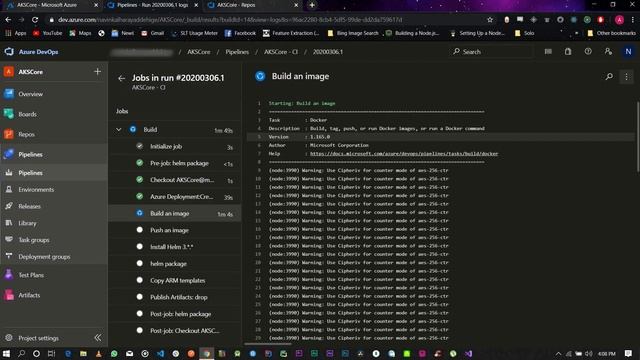Collapse the sidebar with double chevron
Screen dimensions: 640x360
[98, 338]
